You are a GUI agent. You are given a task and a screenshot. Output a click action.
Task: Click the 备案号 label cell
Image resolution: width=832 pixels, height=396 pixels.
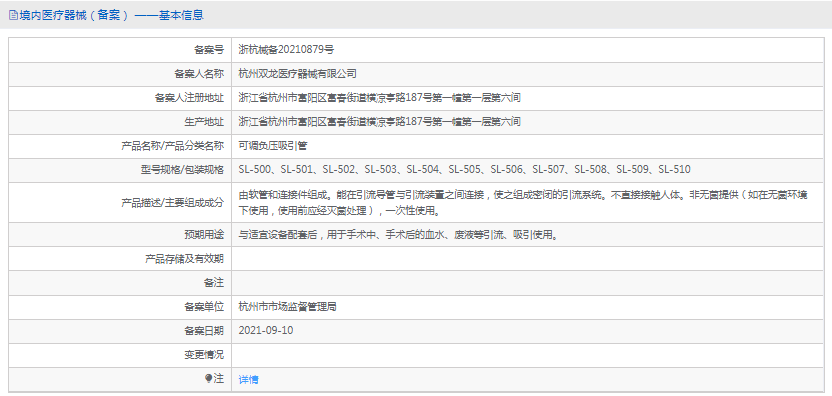pyautogui.click(x=209, y=50)
